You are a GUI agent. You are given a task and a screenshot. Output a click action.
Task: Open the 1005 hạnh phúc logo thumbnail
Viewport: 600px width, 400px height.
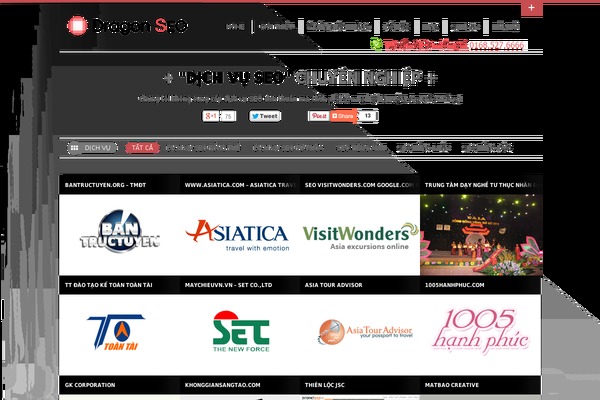pyautogui.click(x=481, y=335)
